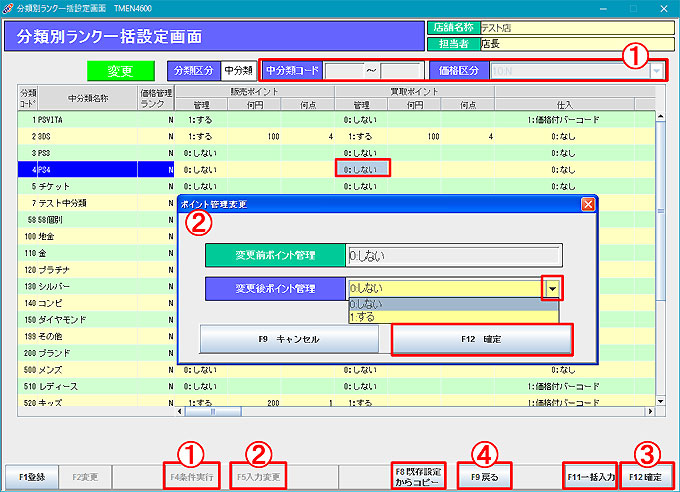
Task: Click the second 中分類コード range field
Action: (402, 71)
